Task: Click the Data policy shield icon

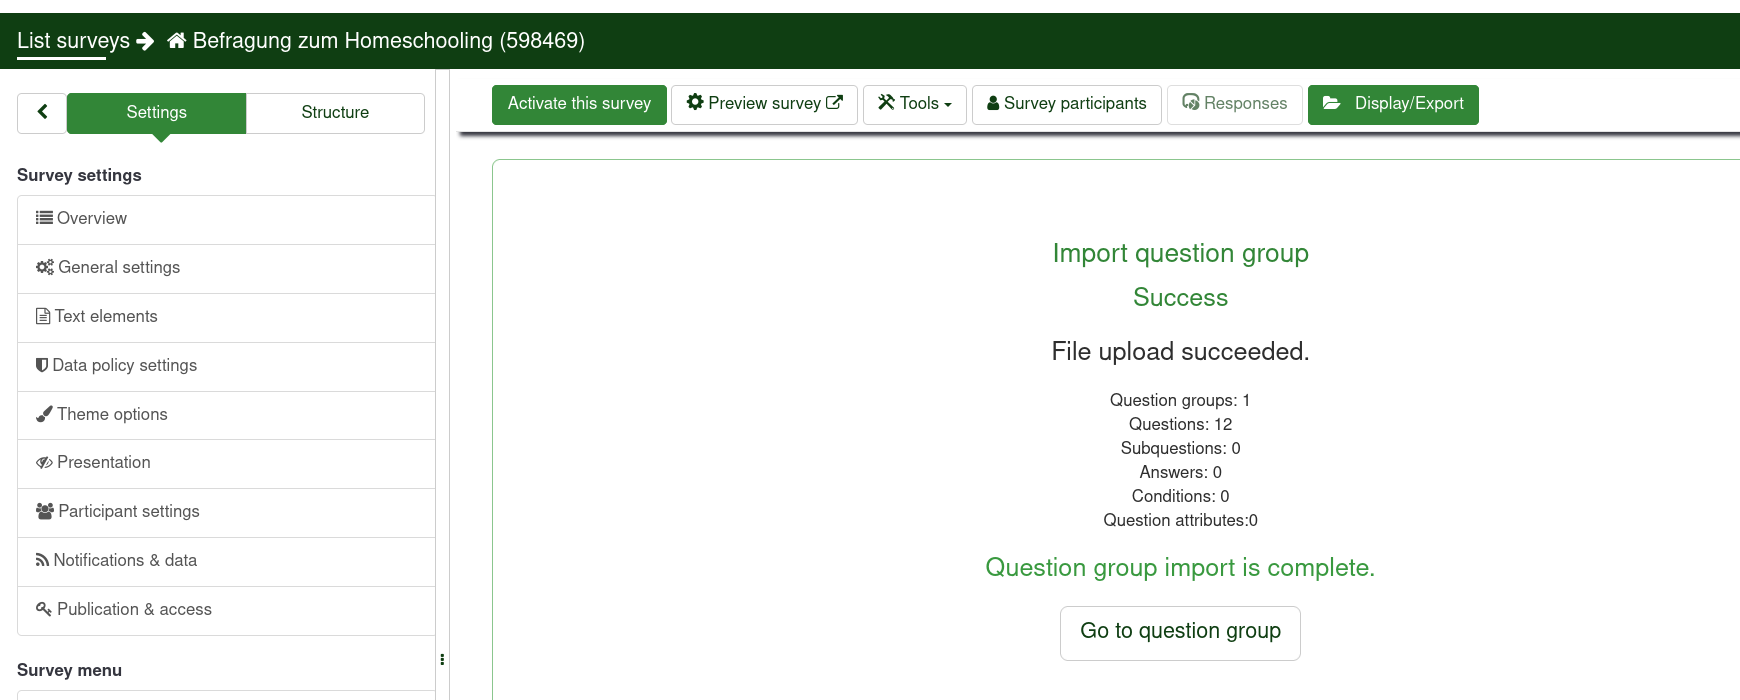Action: 42,365
